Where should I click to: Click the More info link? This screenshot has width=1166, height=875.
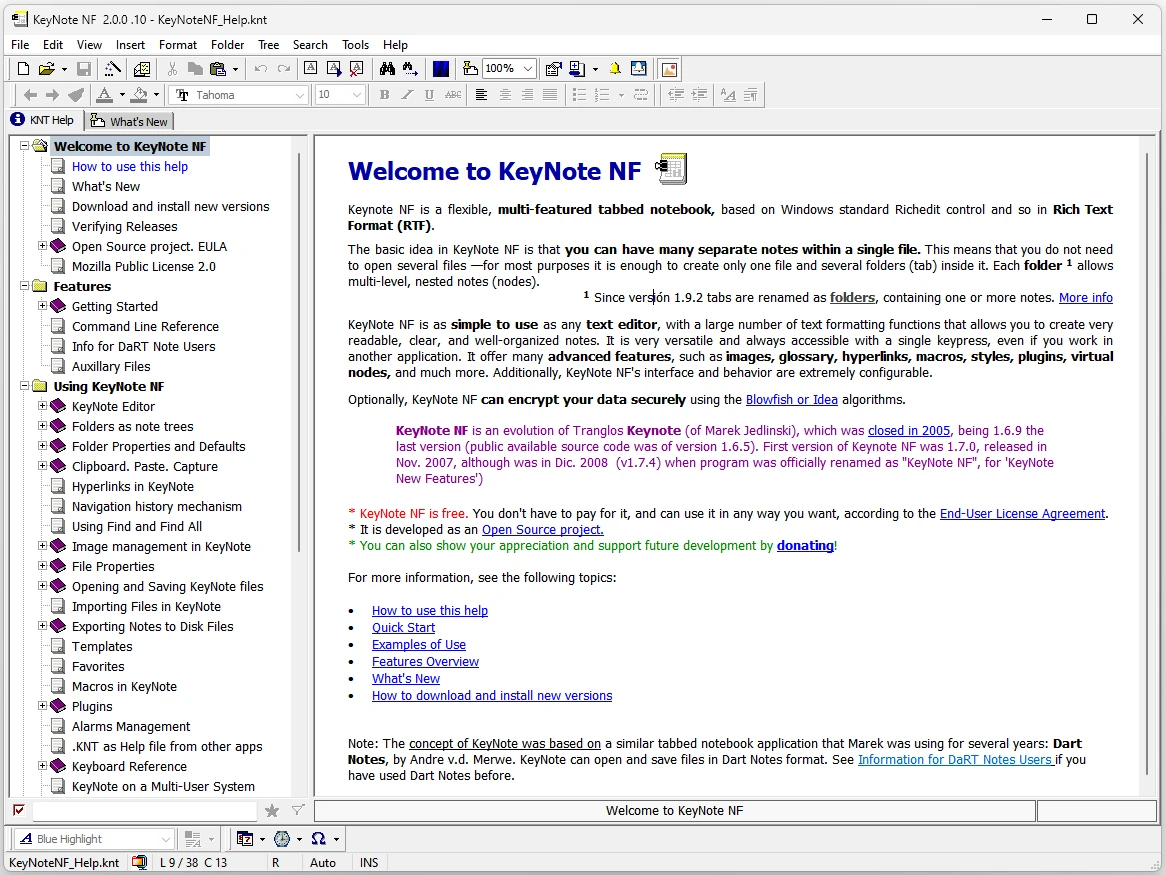(1086, 297)
